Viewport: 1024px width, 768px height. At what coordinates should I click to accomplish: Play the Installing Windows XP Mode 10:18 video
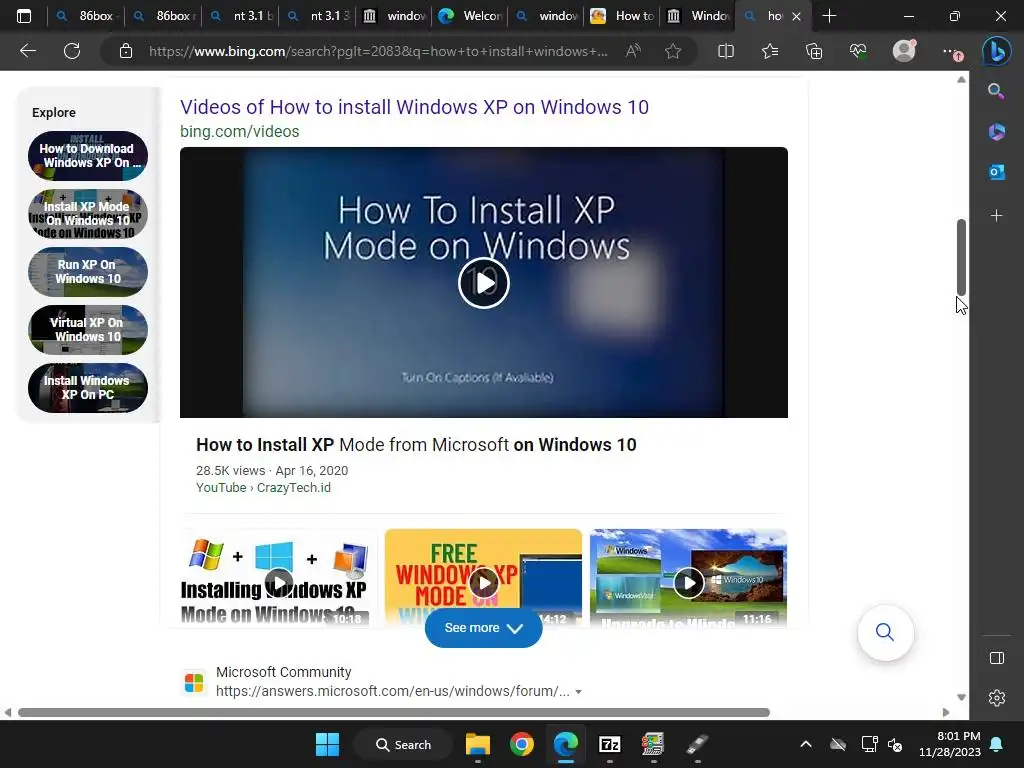279,583
